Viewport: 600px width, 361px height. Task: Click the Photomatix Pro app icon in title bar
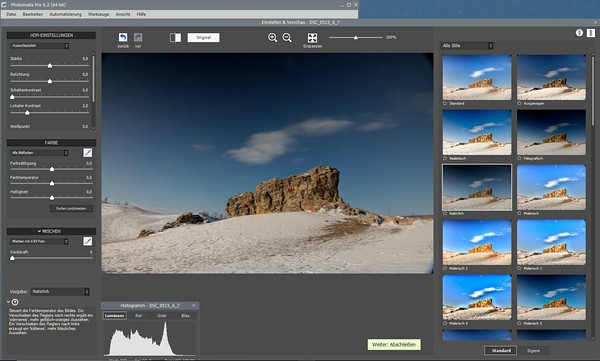(4, 5)
